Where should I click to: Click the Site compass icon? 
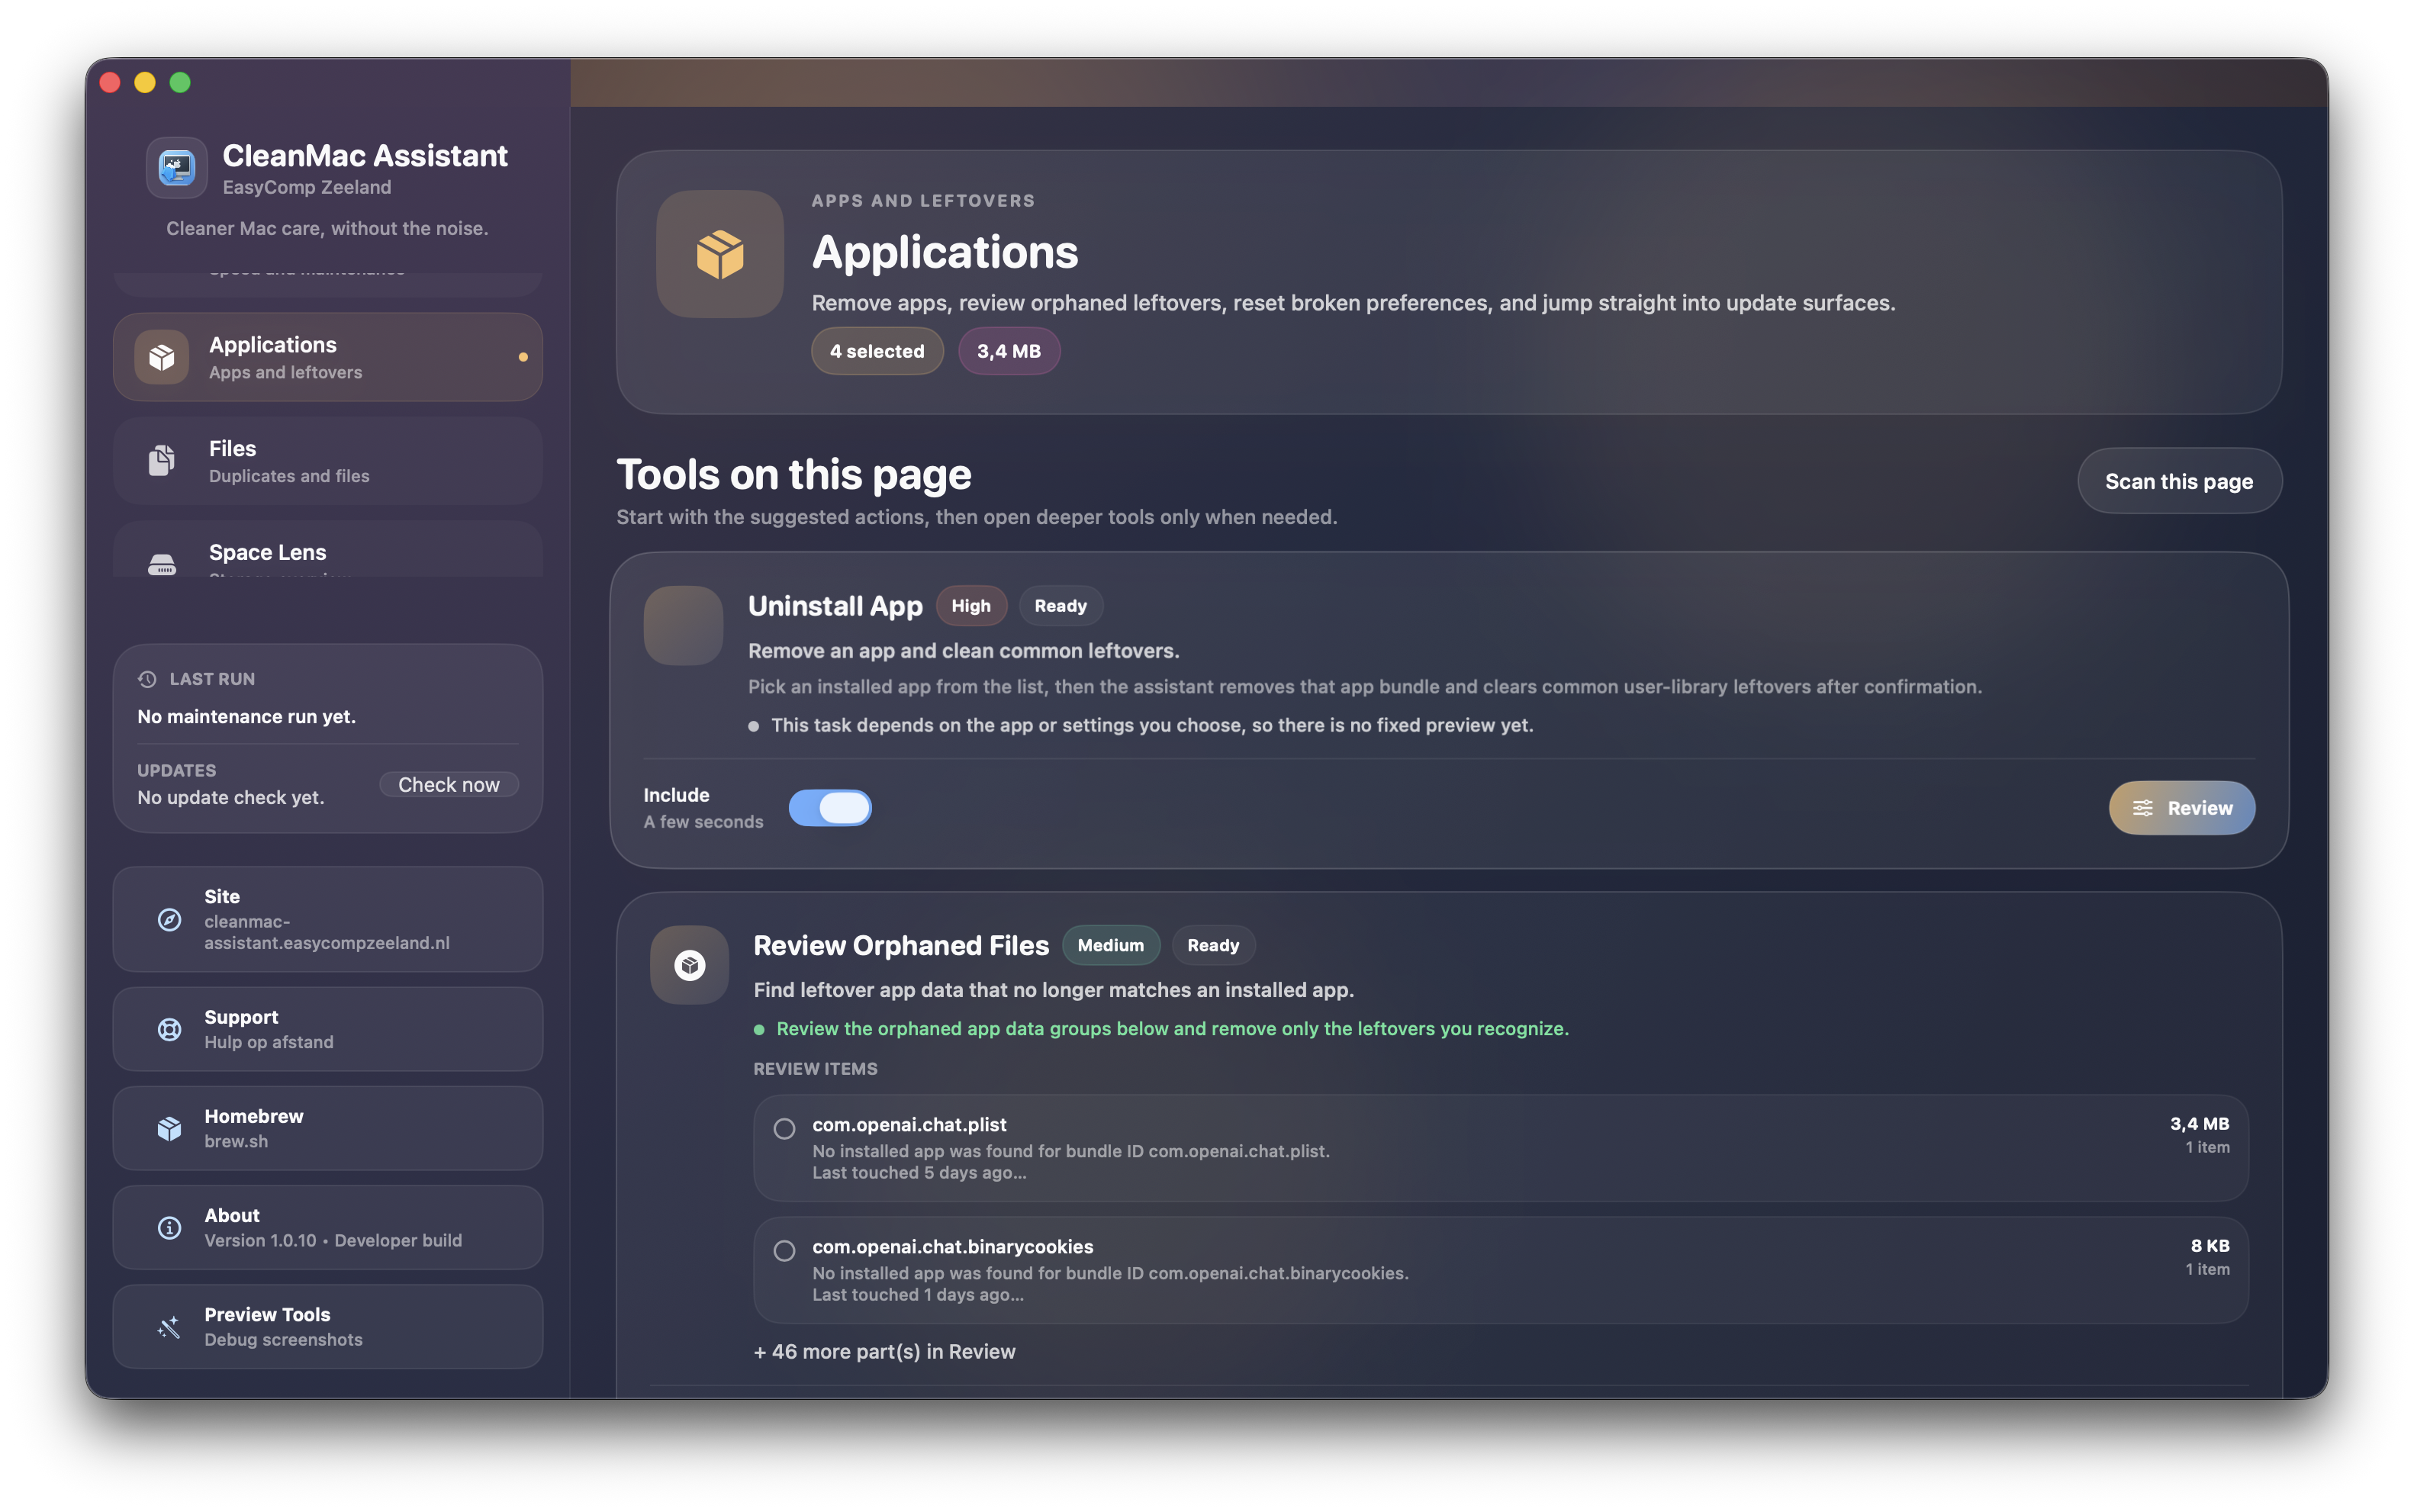169,920
